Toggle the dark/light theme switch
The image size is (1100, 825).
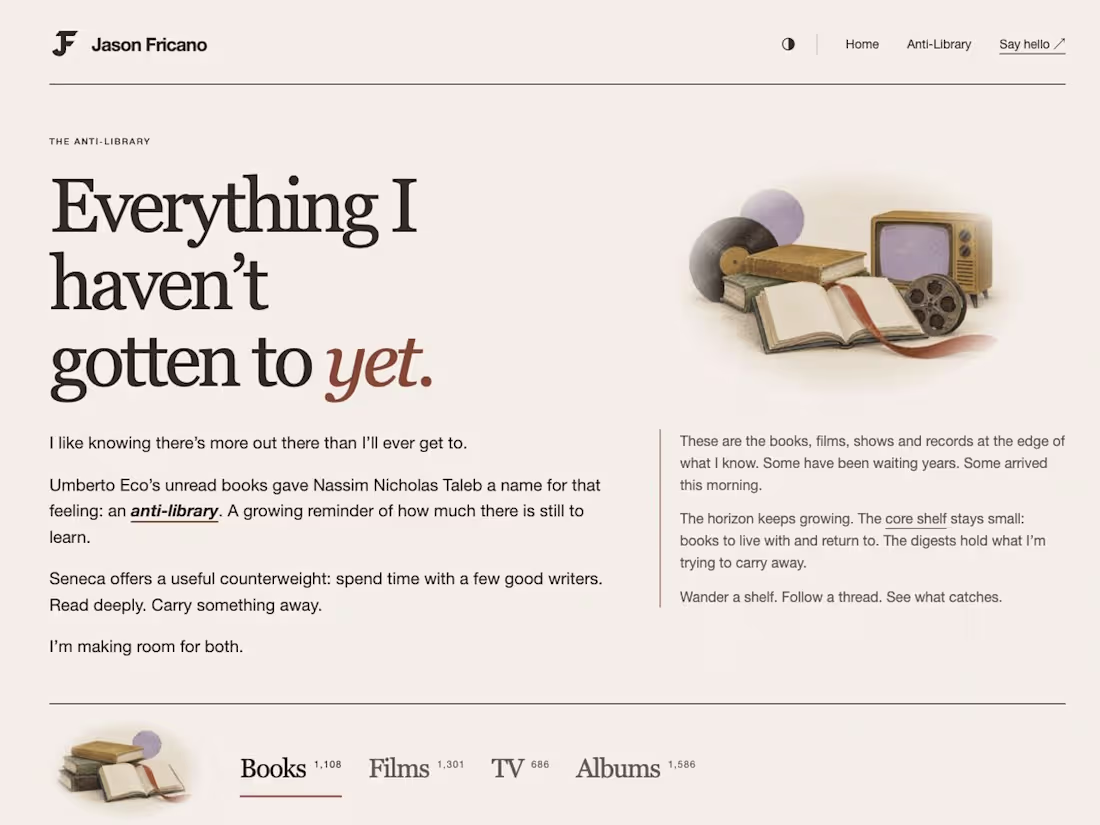[789, 44]
